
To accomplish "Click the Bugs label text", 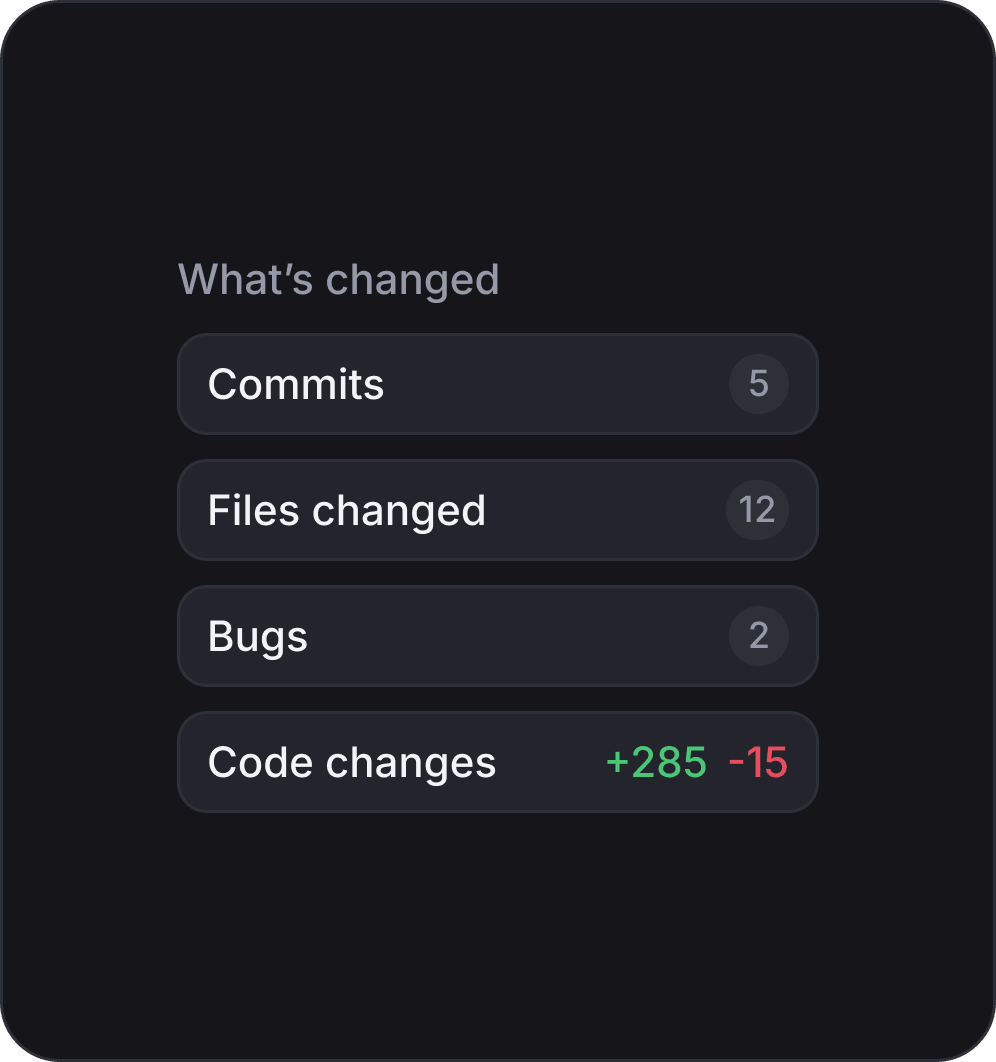I will 257,636.
